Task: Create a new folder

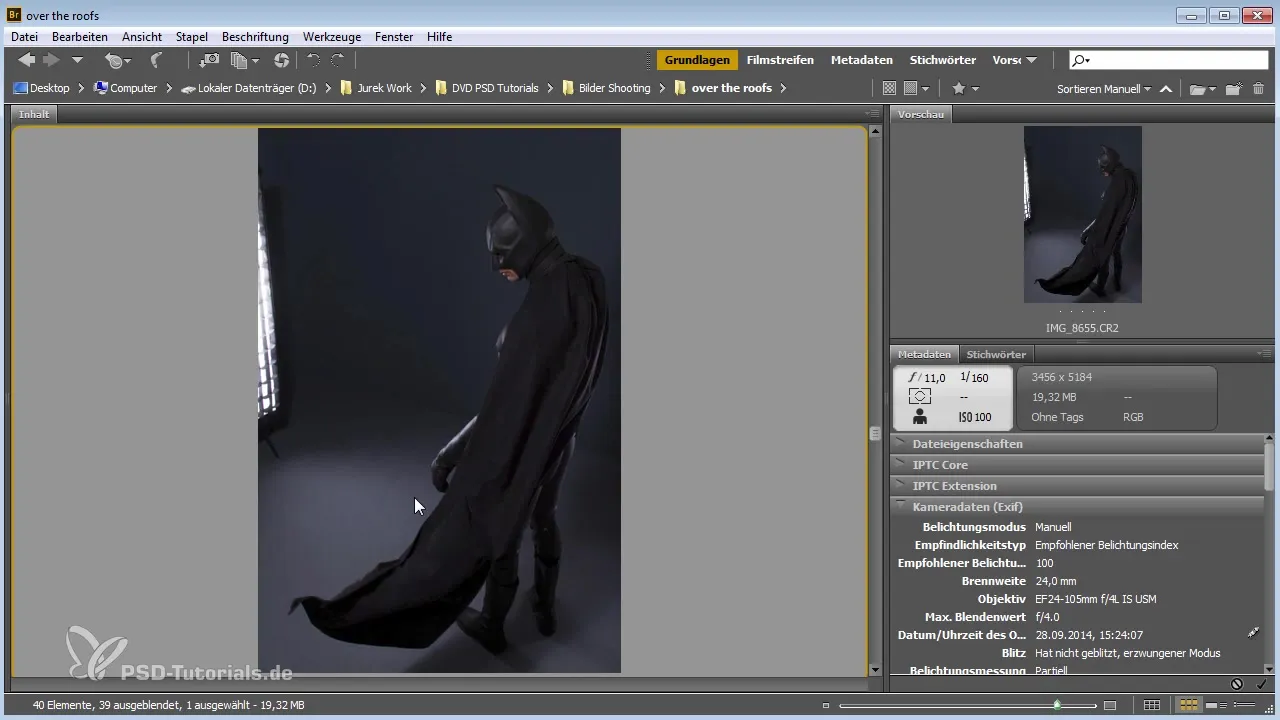Action: coord(1233,88)
